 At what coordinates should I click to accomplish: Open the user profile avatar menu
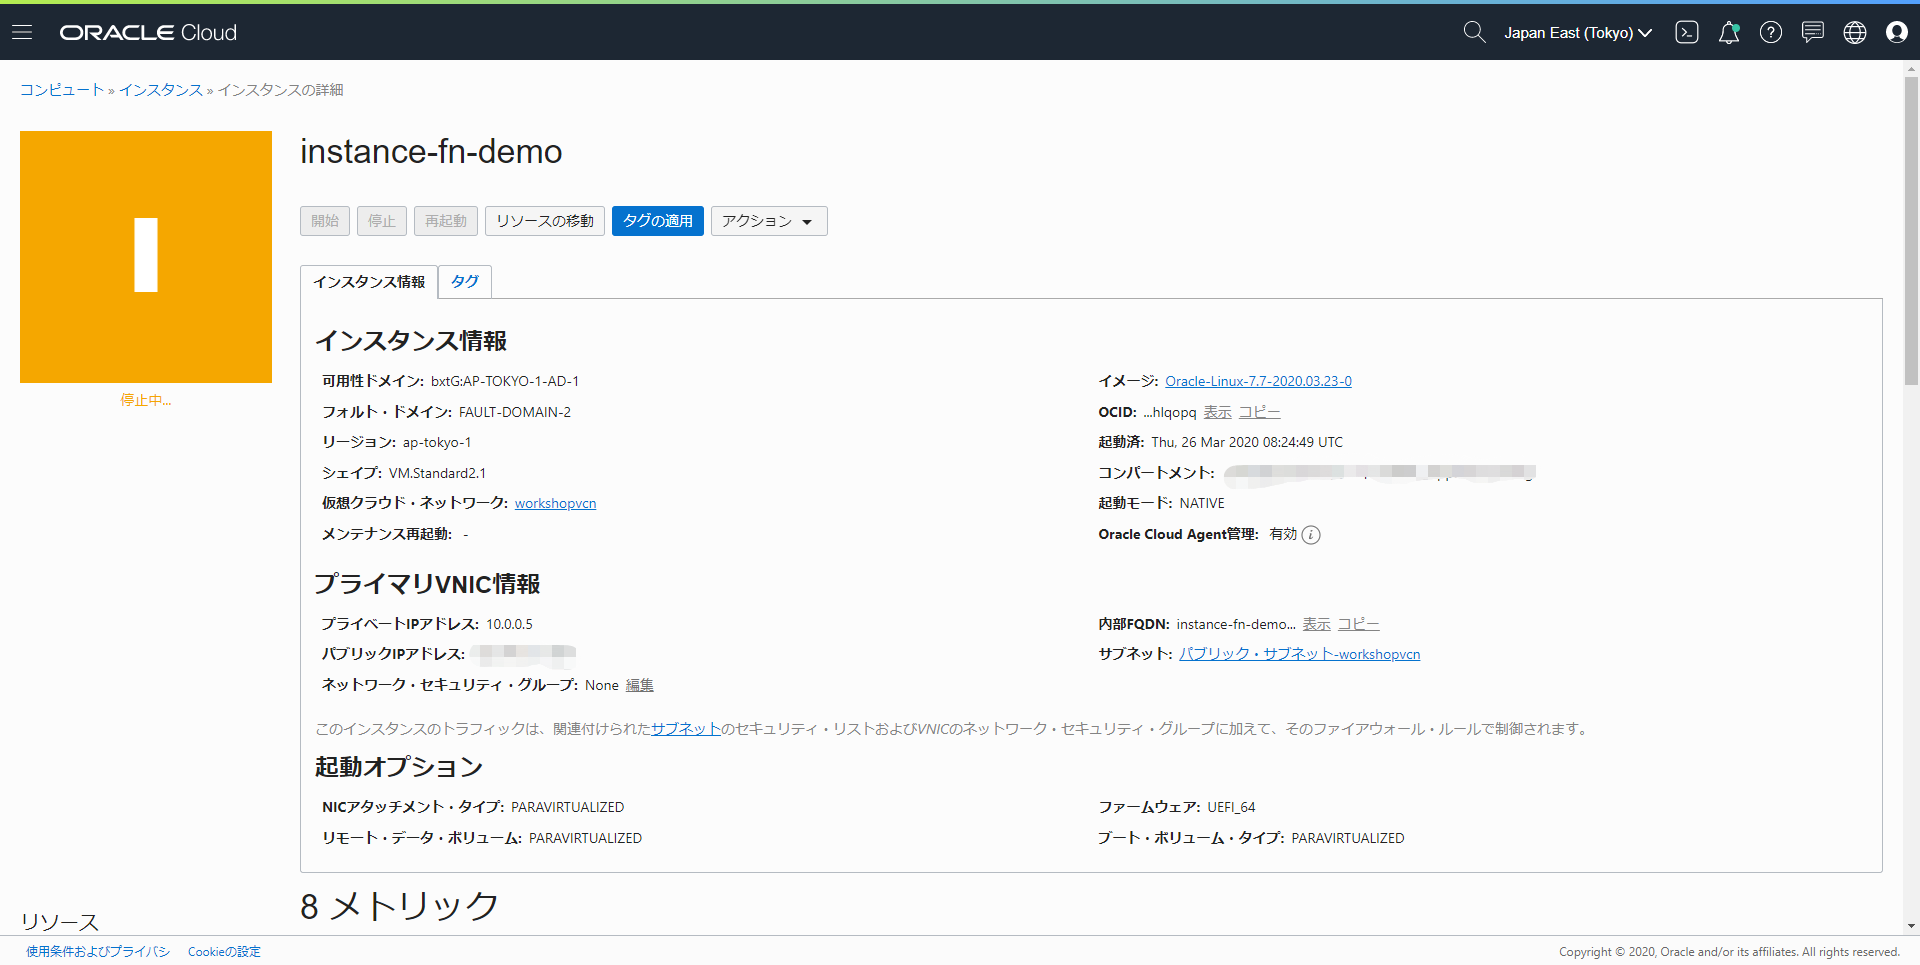[x=1896, y=33]
